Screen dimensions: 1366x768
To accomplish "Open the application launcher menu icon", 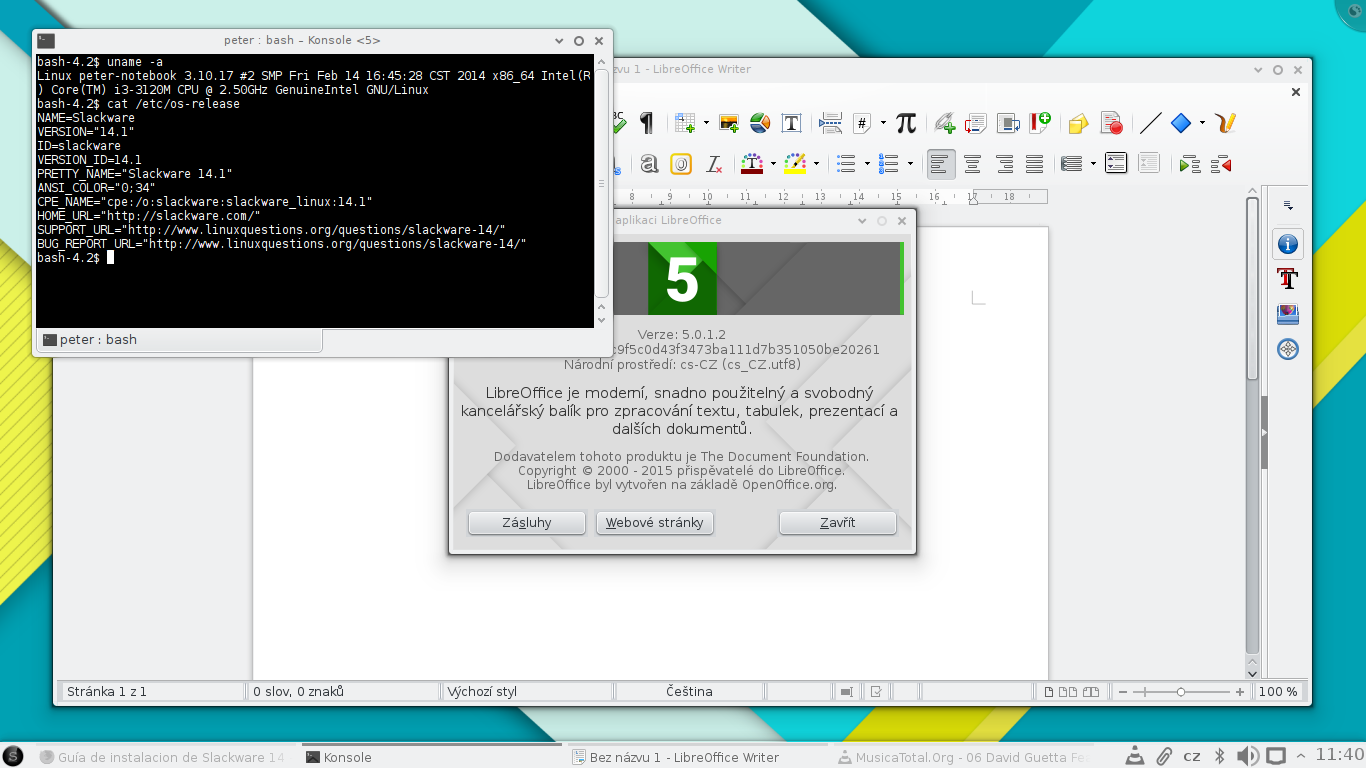I will pyautogui.click(x=13, y=756).
